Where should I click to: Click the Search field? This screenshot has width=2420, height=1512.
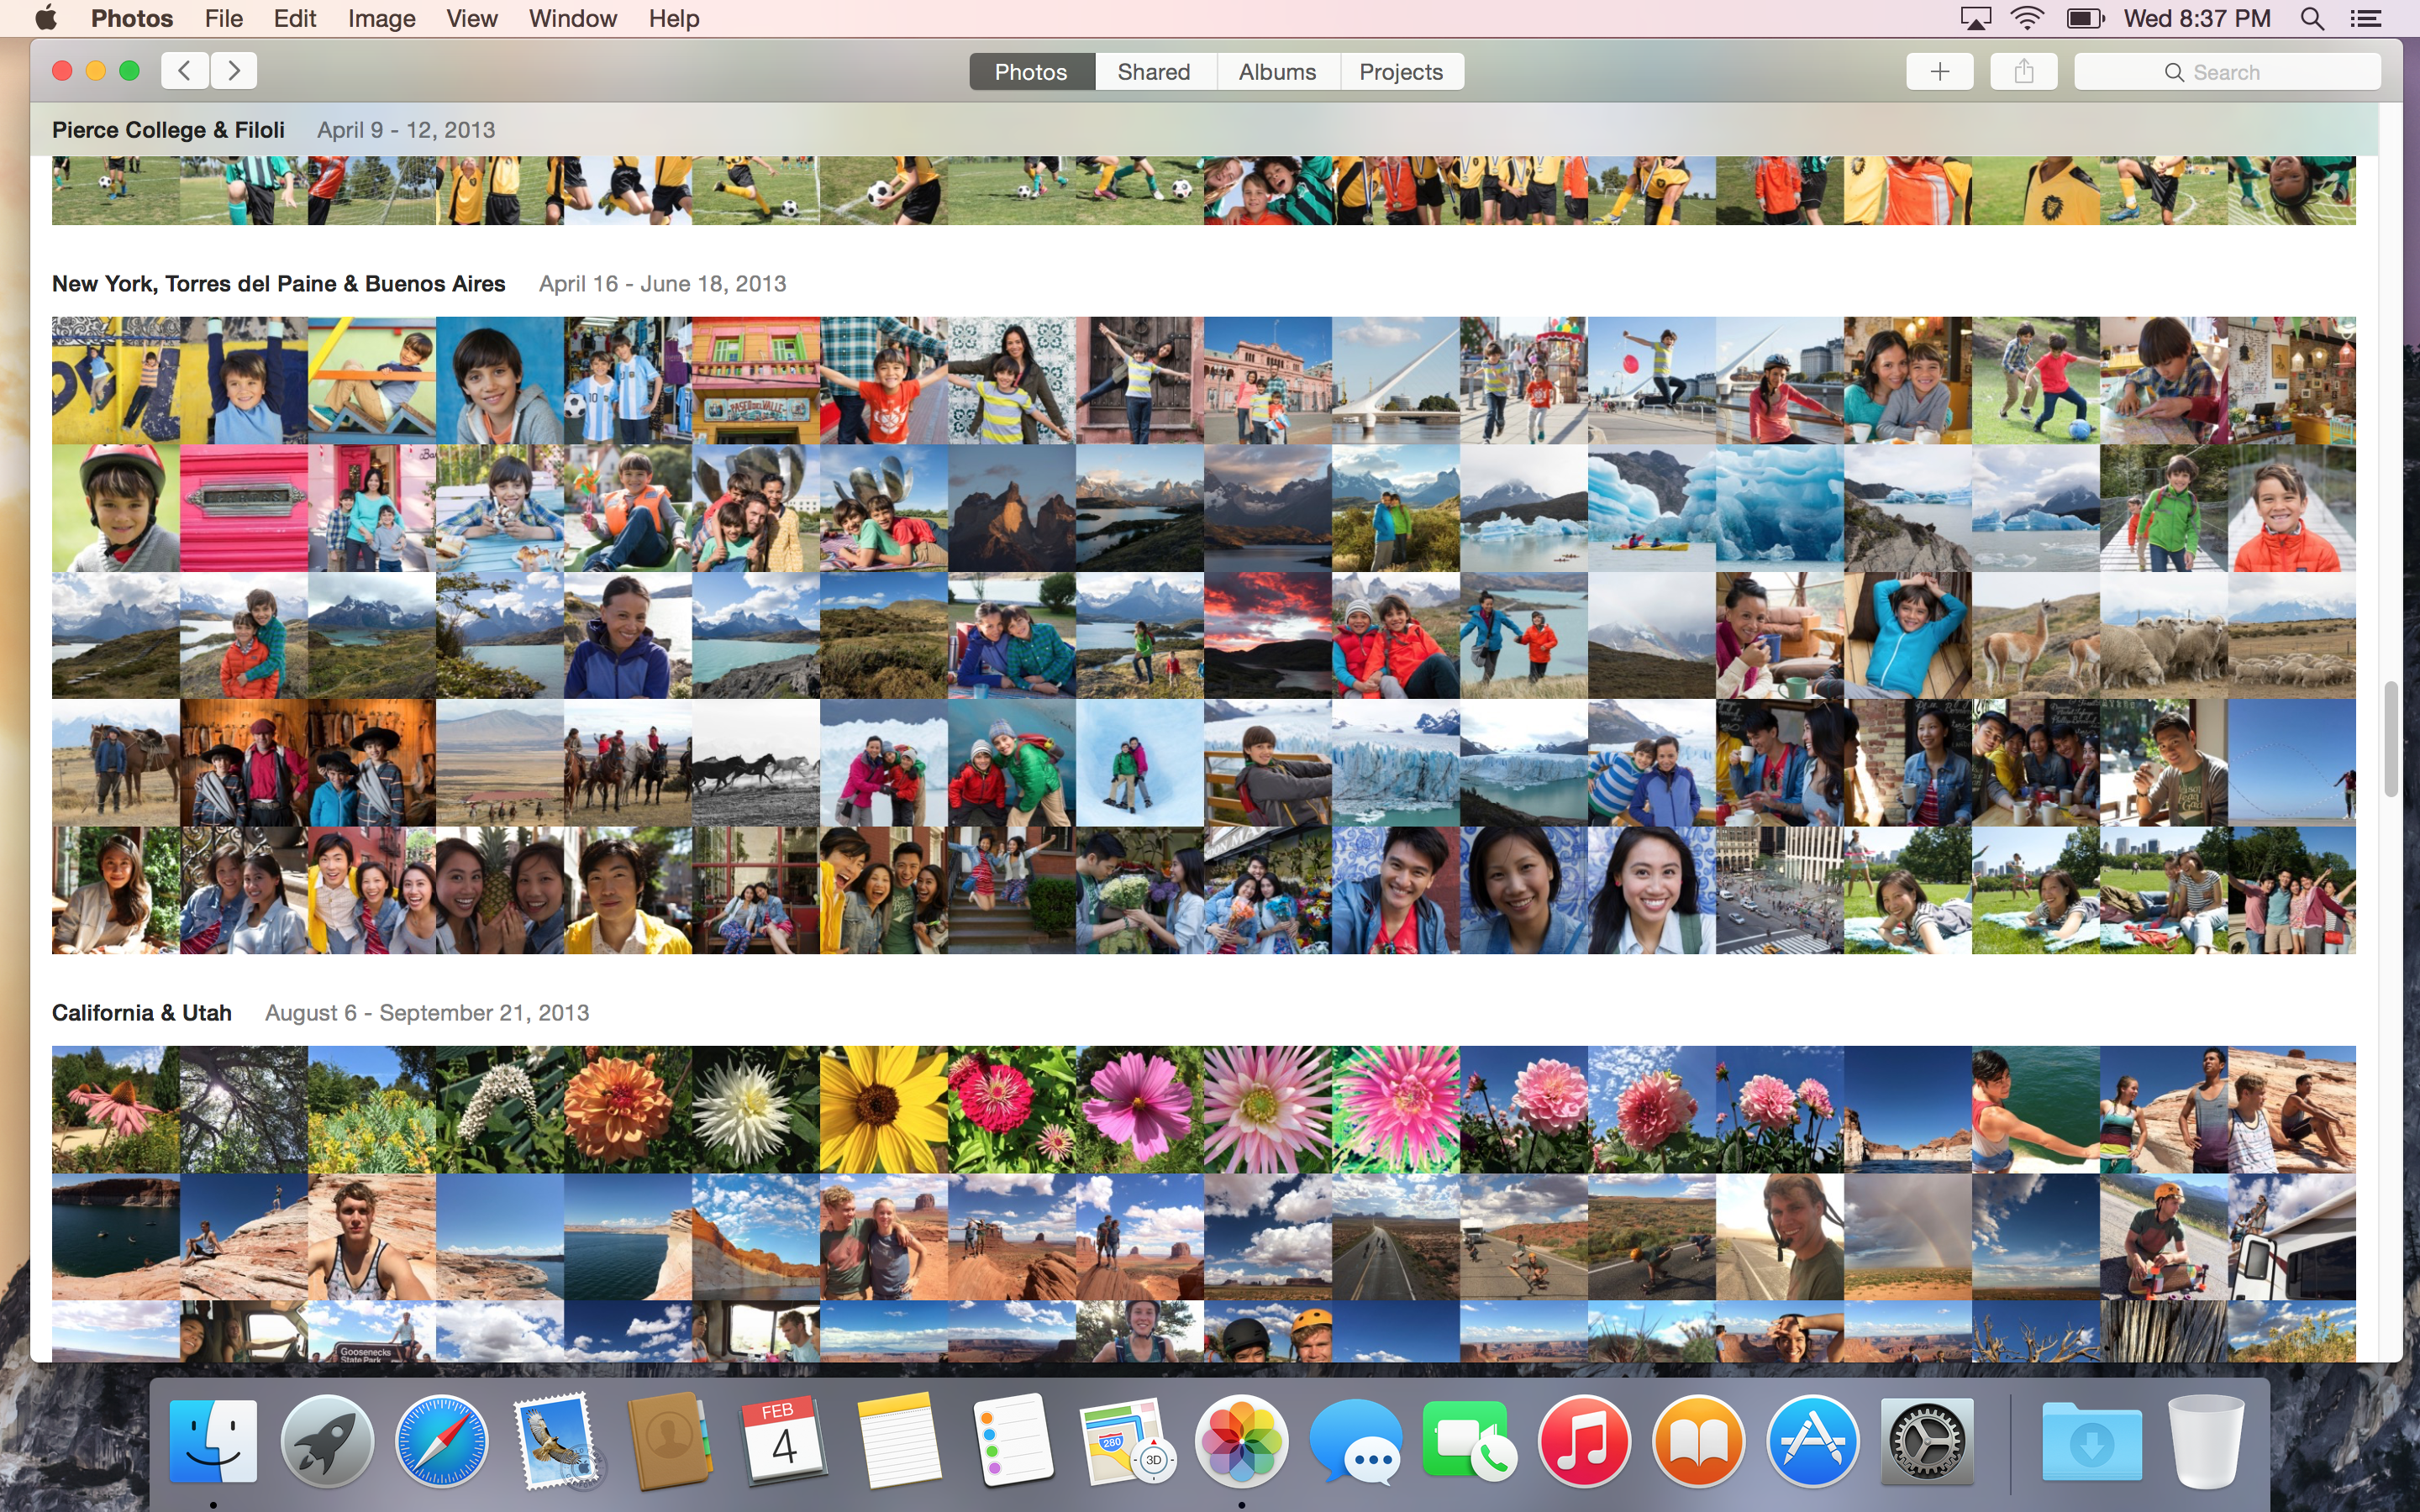(2227, 72)
